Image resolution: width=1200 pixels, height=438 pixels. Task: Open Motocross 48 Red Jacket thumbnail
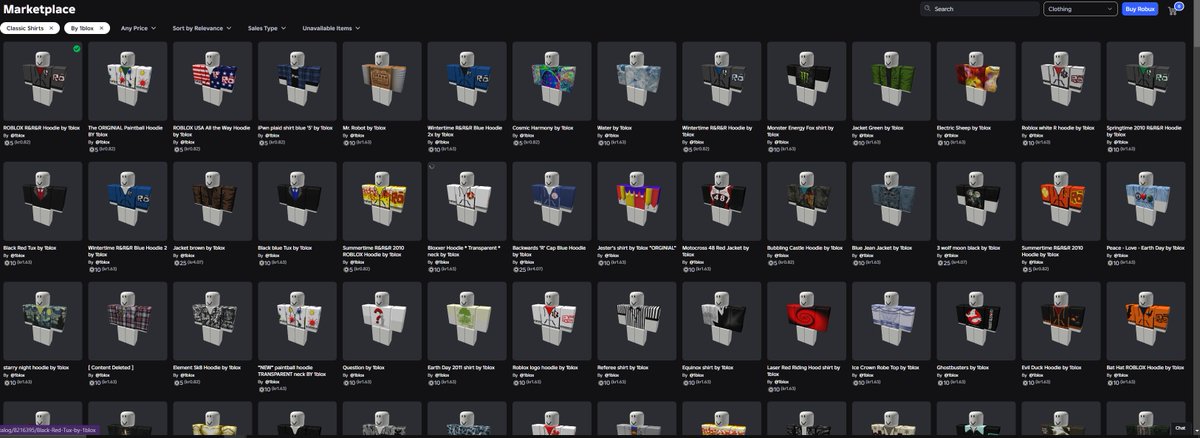coord(722,202)
